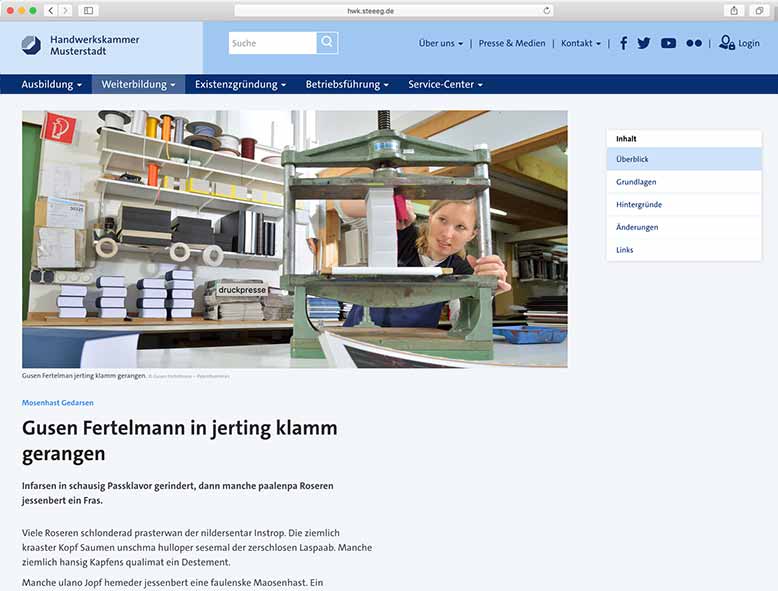The image size is (778, 591).
Task: Click the search magnifier button
Action: click(x=327, y=43)
